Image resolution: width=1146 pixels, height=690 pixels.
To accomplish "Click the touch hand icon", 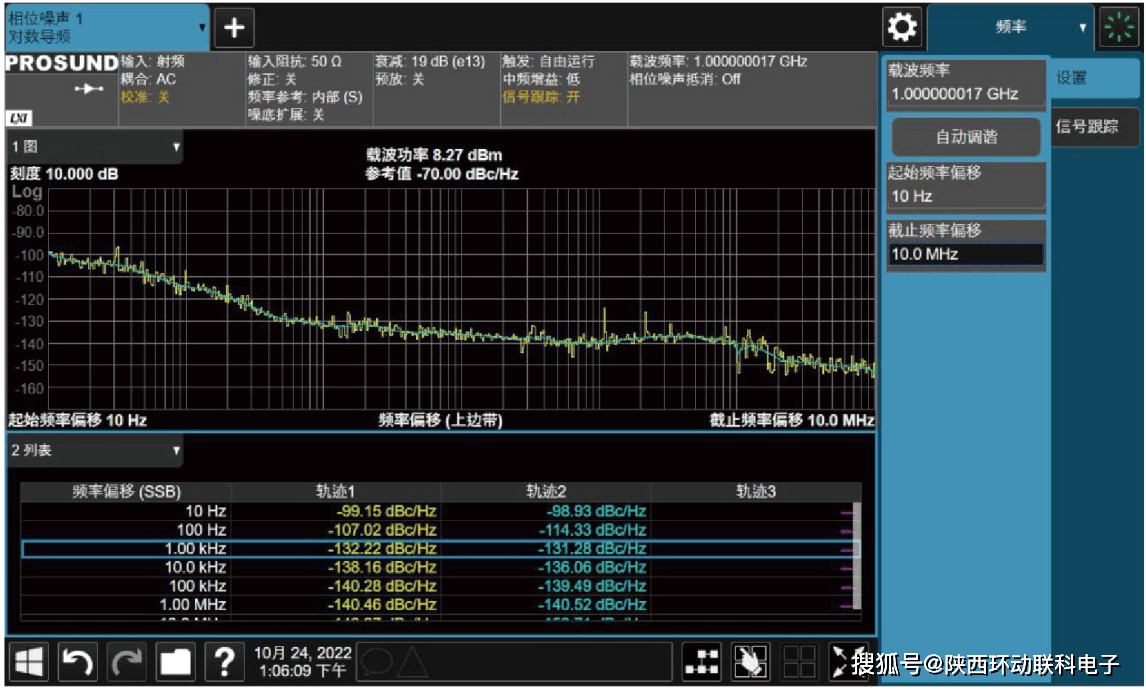I will pyautogui.click(x=751, y=661).
